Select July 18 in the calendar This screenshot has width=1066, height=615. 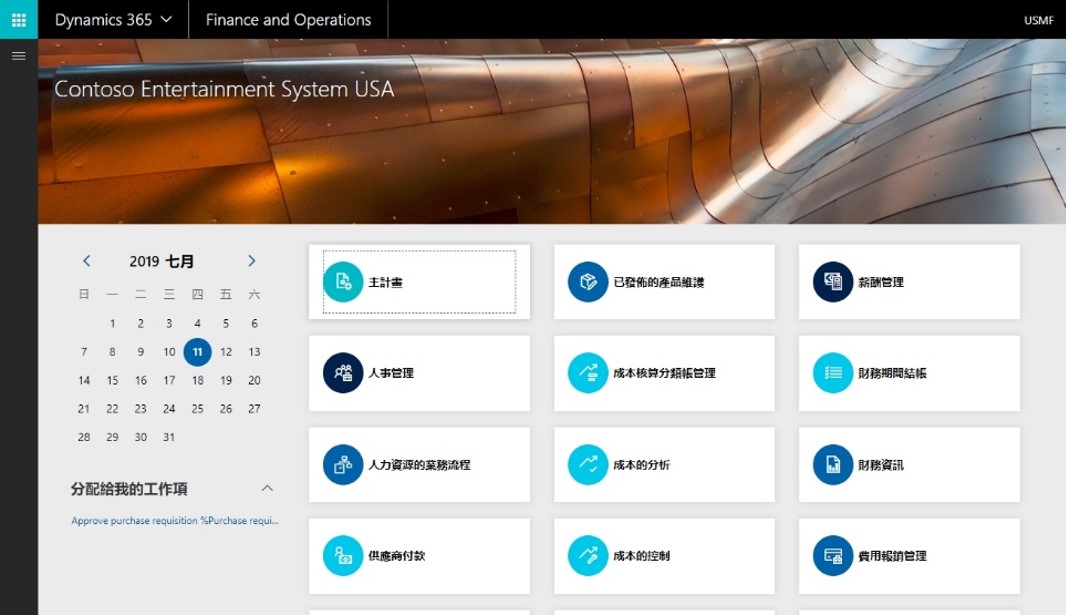point(197,380)
